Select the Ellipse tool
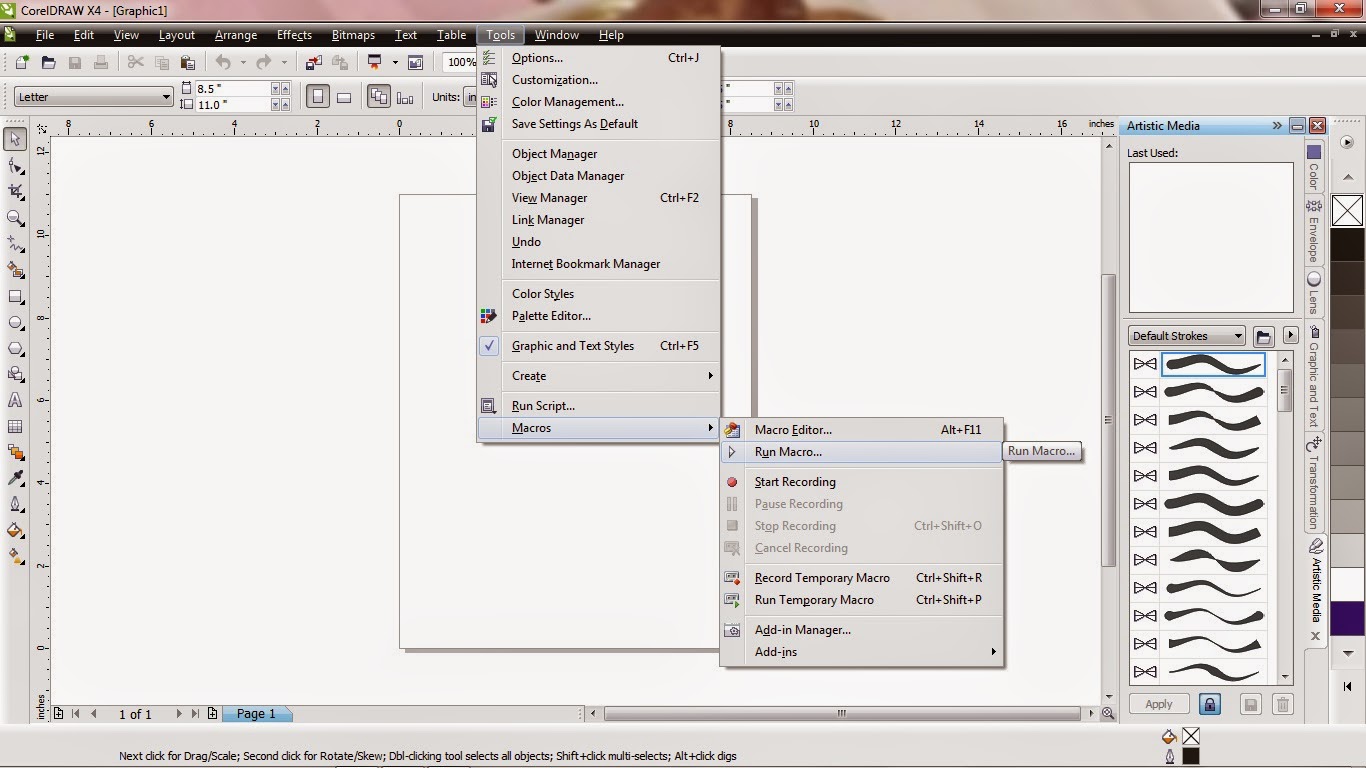 [15, 323]
